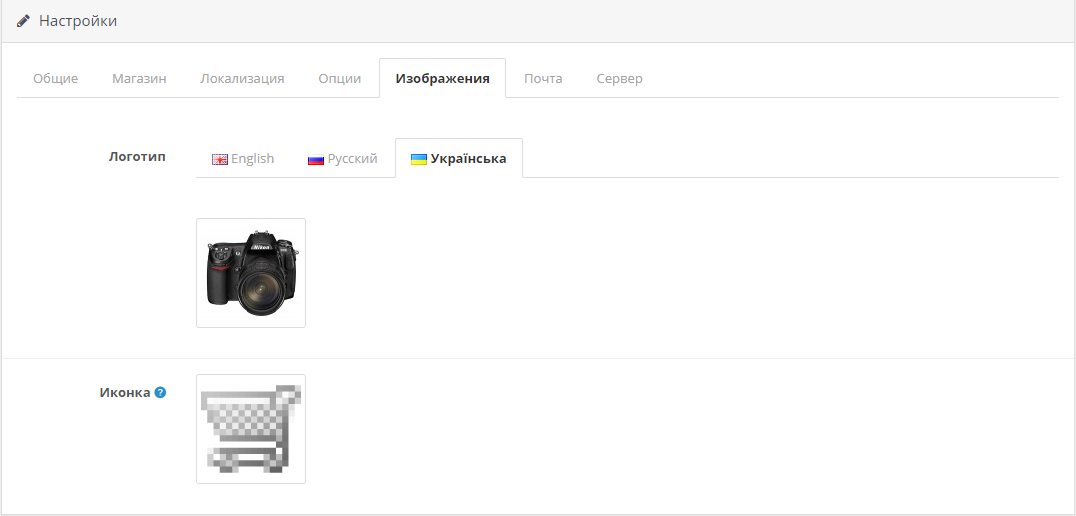This screenshot has width=1076, height=516.
Task: Click the Иконка field label
Action: click(x=125, y=393)
